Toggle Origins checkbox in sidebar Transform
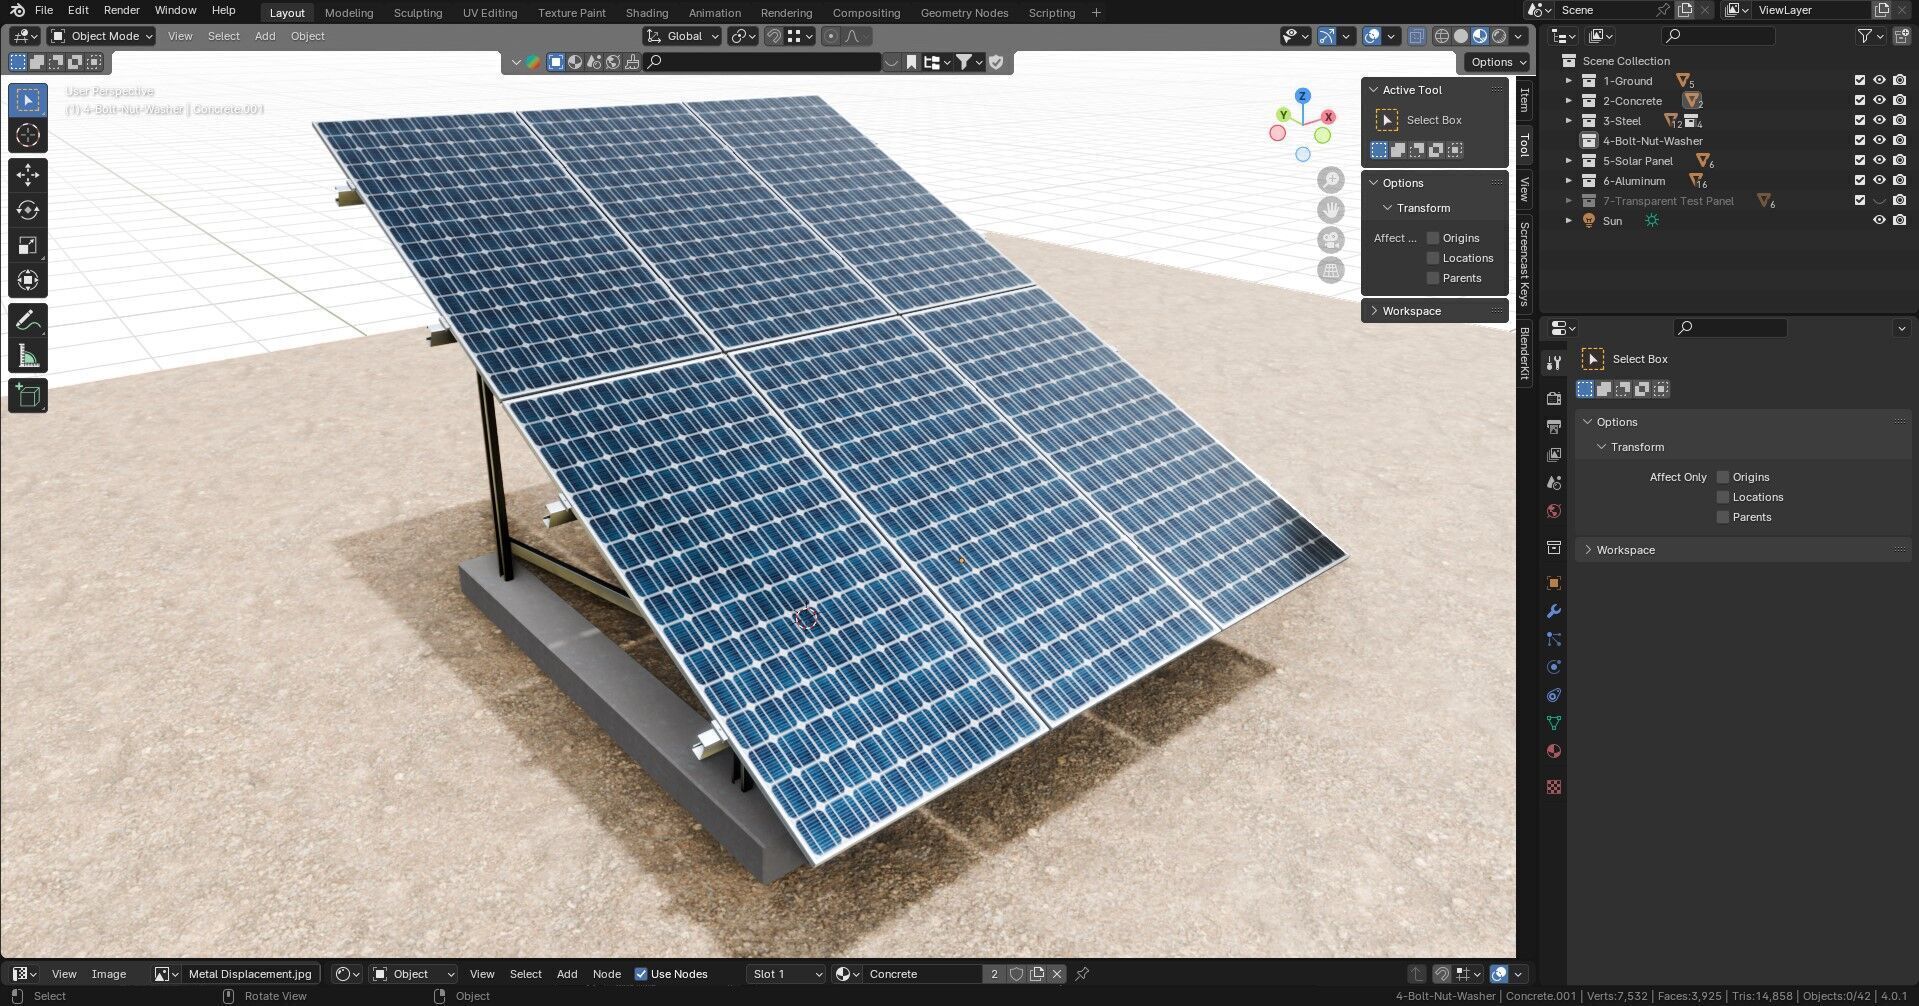Image resolution: width=1919 pixels, height=1006 pixels. point(1432,238)
